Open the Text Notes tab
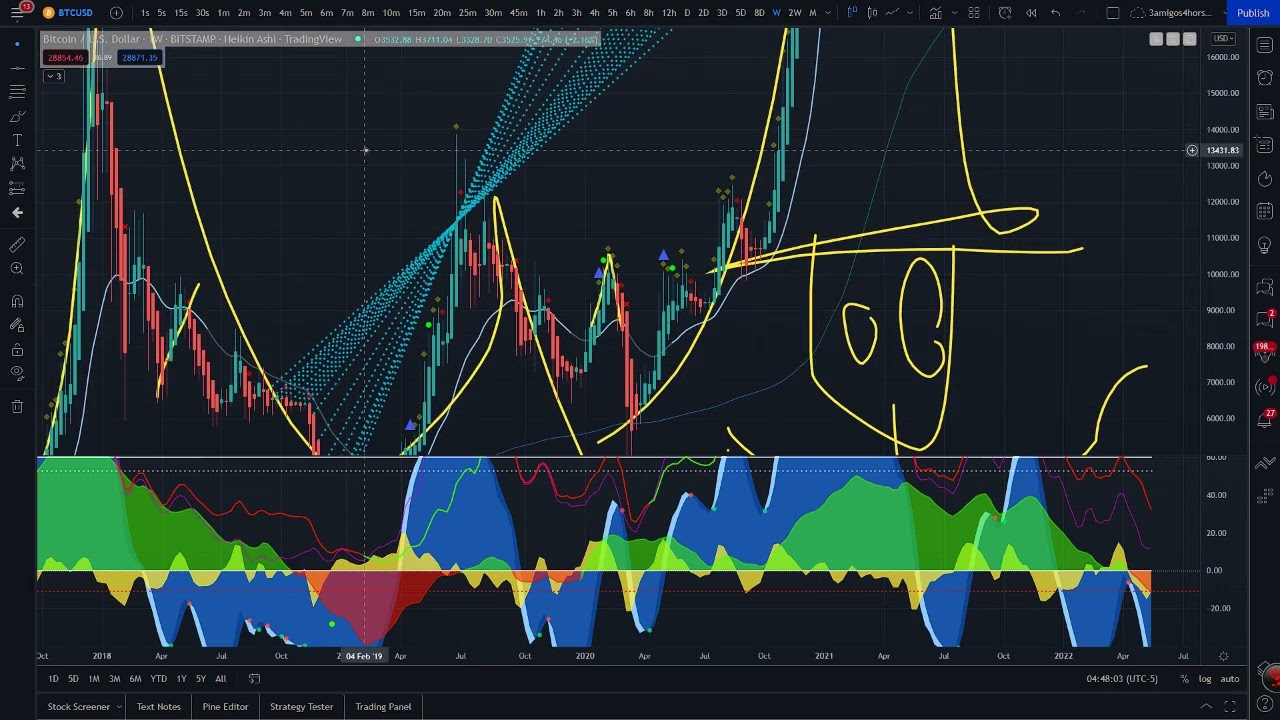Image resolution: width=1280 pixels, height=720 pixels. (159, 707)
